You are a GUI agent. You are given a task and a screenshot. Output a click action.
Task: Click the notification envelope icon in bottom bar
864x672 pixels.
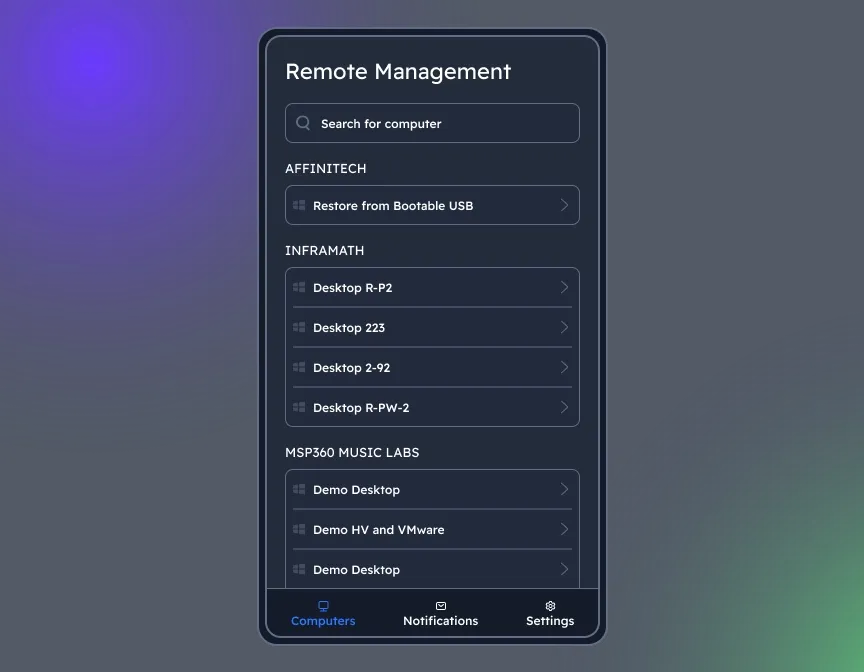point(440,605)
